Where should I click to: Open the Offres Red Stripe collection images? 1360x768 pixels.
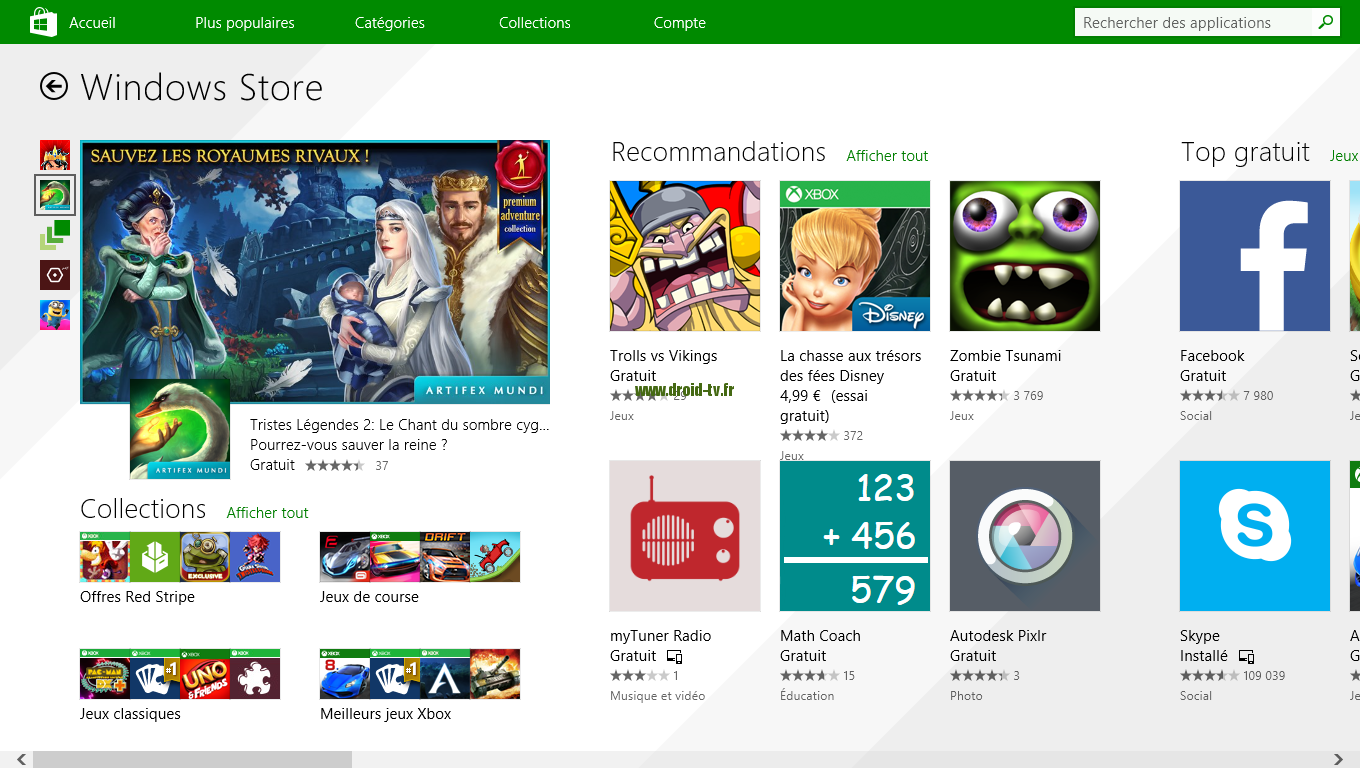pos(180,557)
